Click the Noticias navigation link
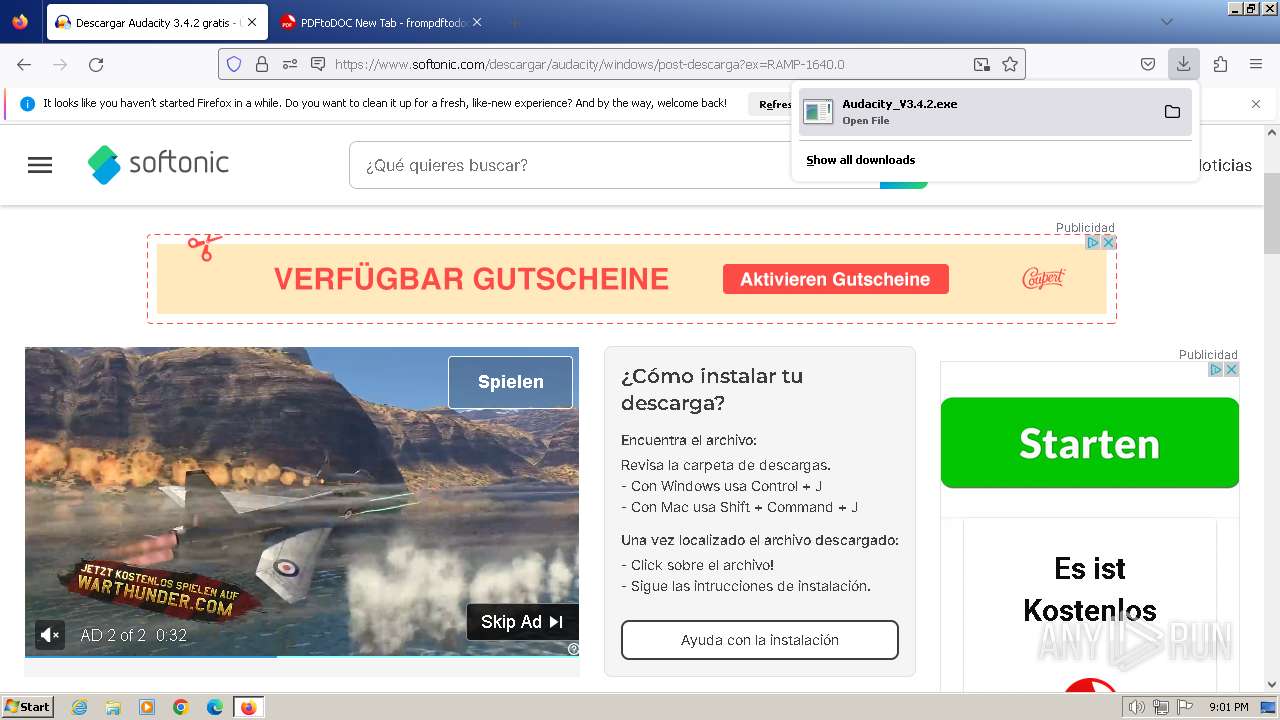 tap(1224, 165)
